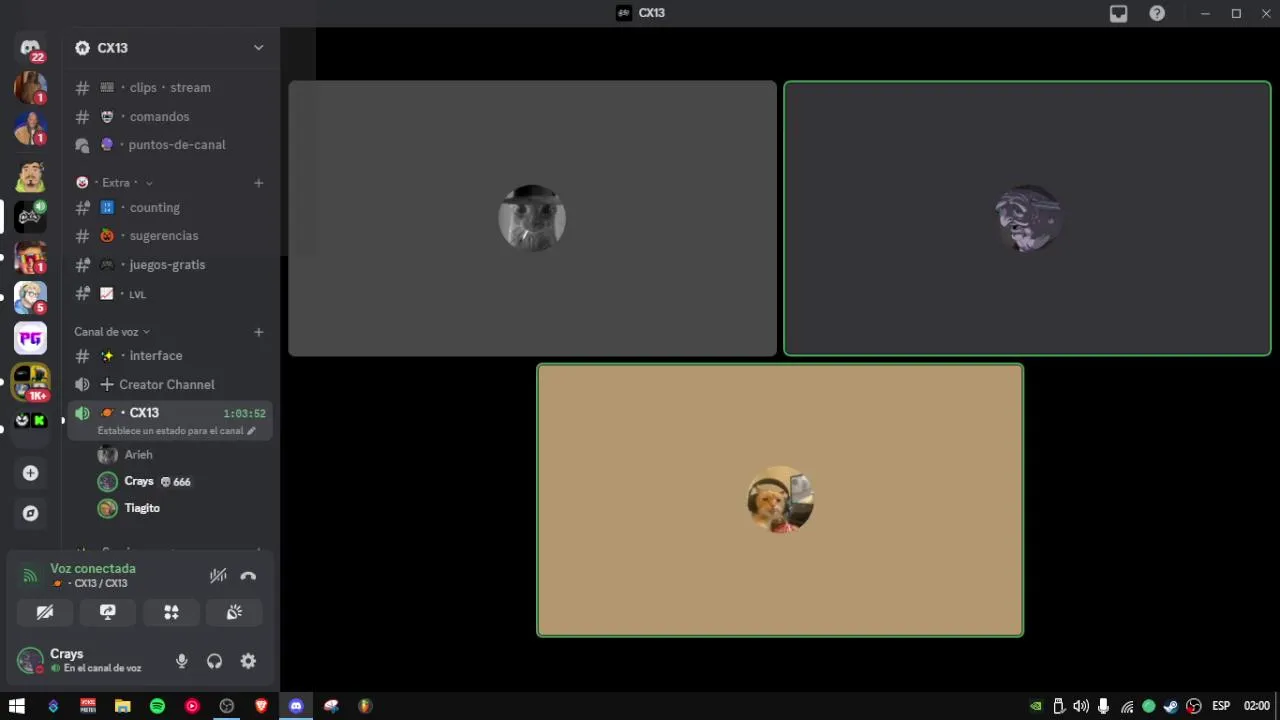Open OBS Studio from the taskbar
Screen dimensions: 1280x720
(227, 706)
